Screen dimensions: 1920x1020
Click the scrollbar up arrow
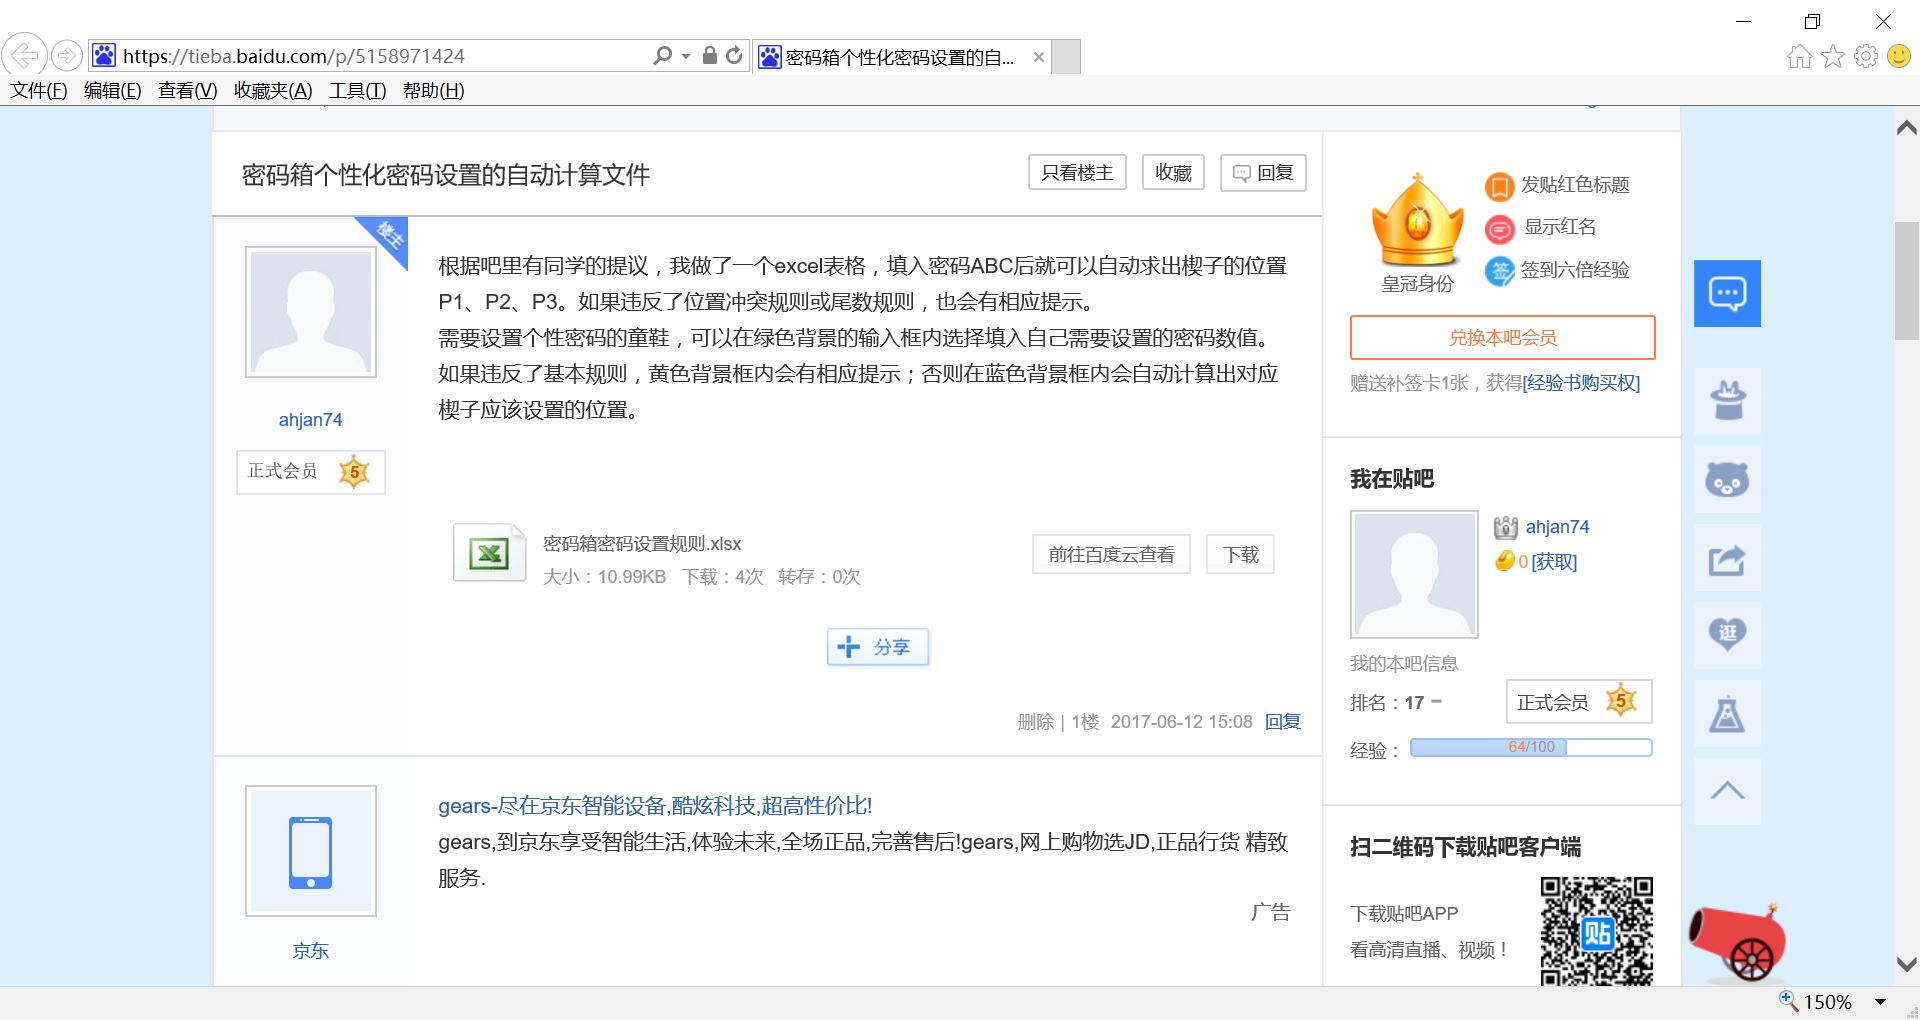point(1907,127)
